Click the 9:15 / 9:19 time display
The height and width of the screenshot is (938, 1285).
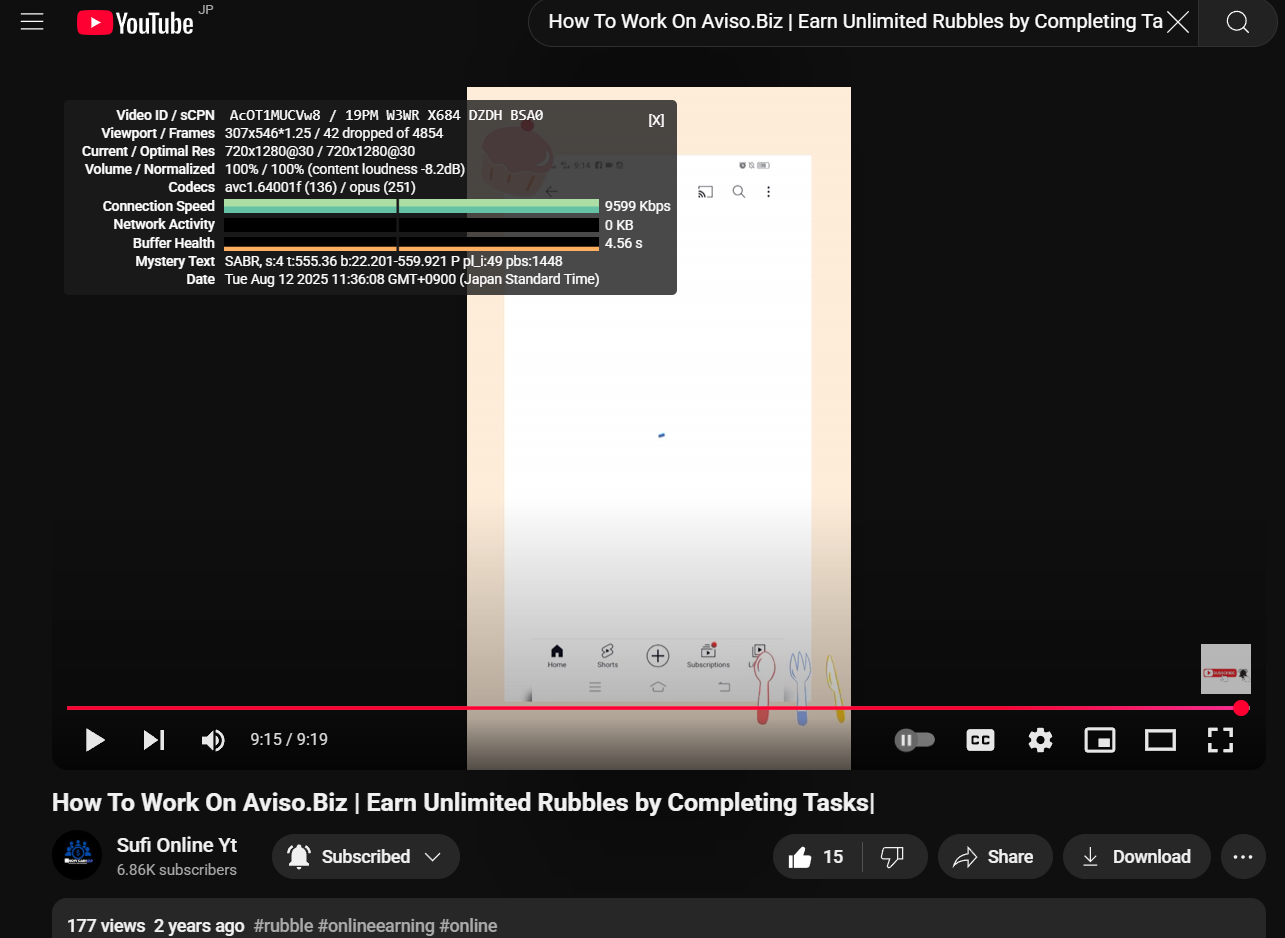tap(289, 740)
